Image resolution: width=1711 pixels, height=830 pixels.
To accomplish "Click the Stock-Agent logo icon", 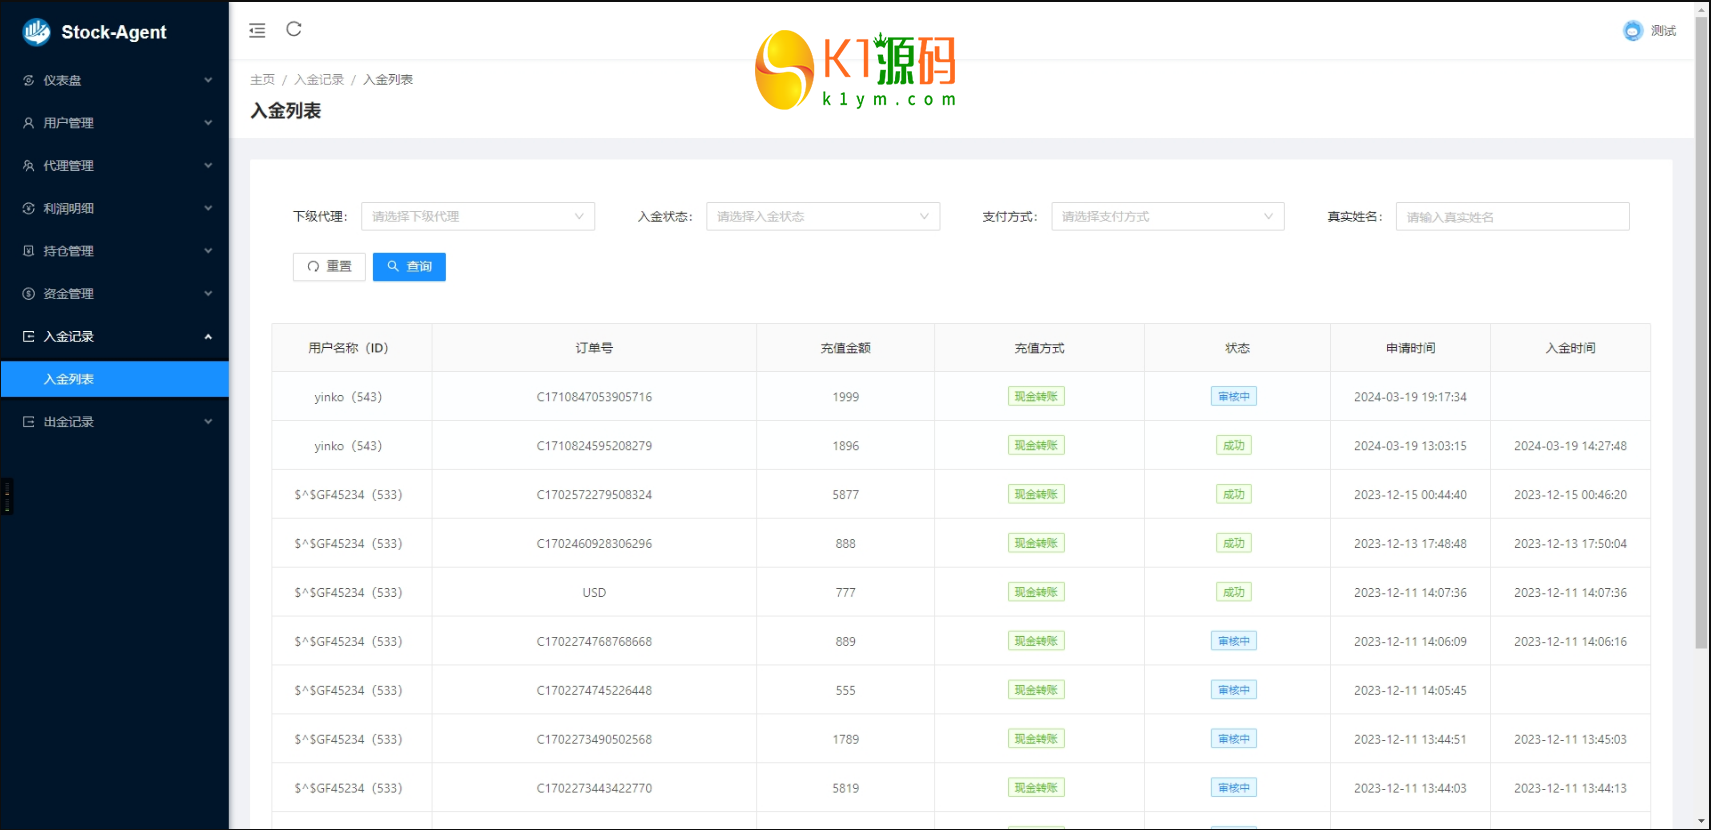I will pyautogui.click(x=37, y=32).
